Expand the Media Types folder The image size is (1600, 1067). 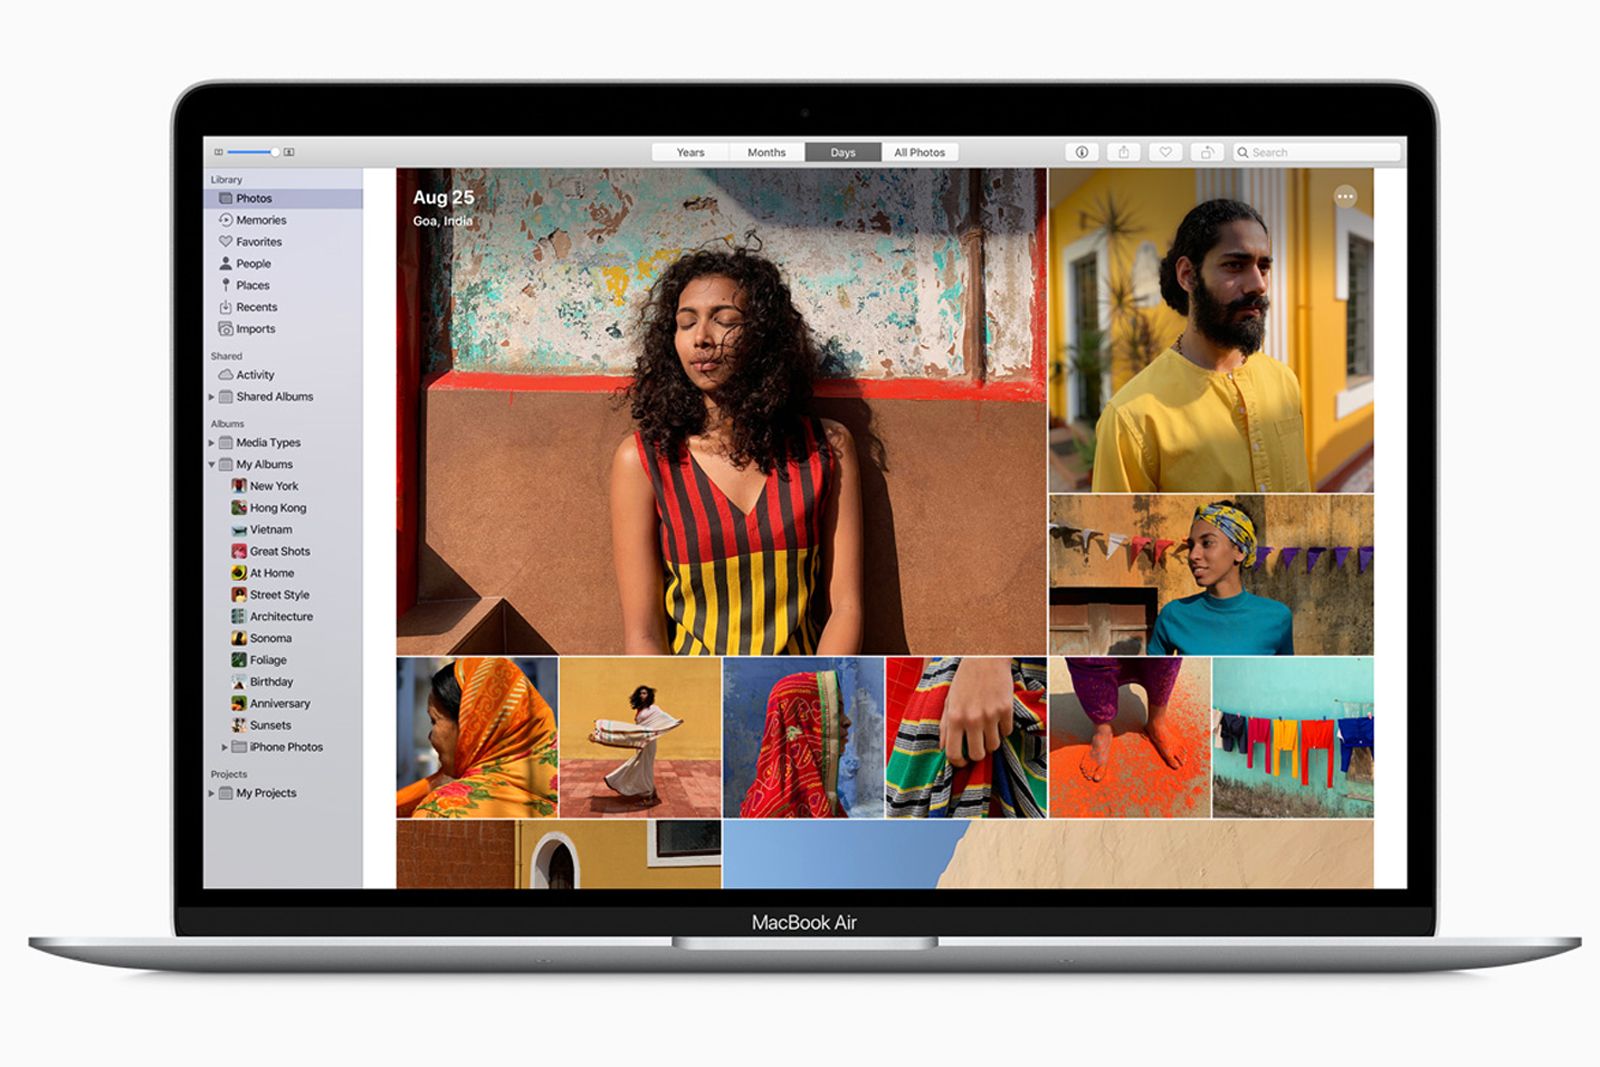[211, 443]
